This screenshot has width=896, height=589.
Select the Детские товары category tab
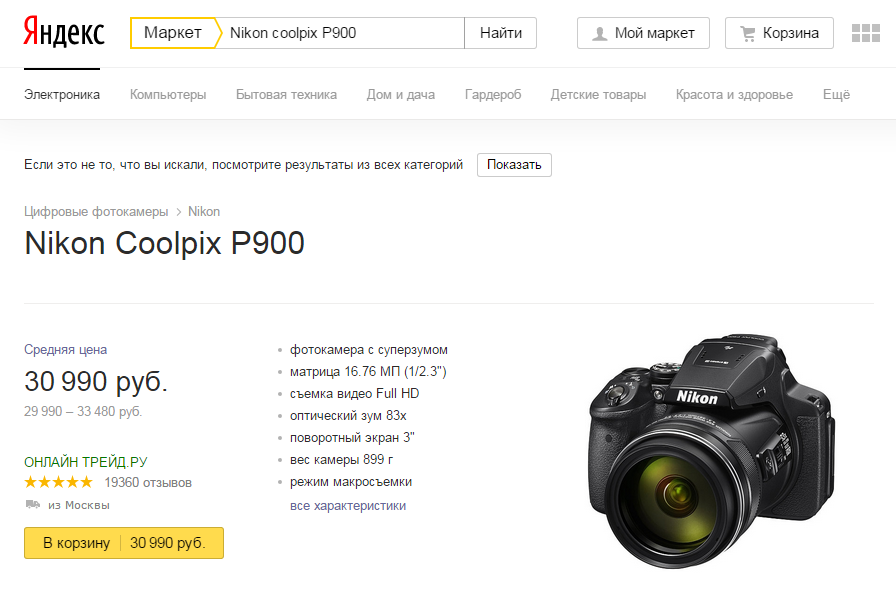tap(598, 94)
